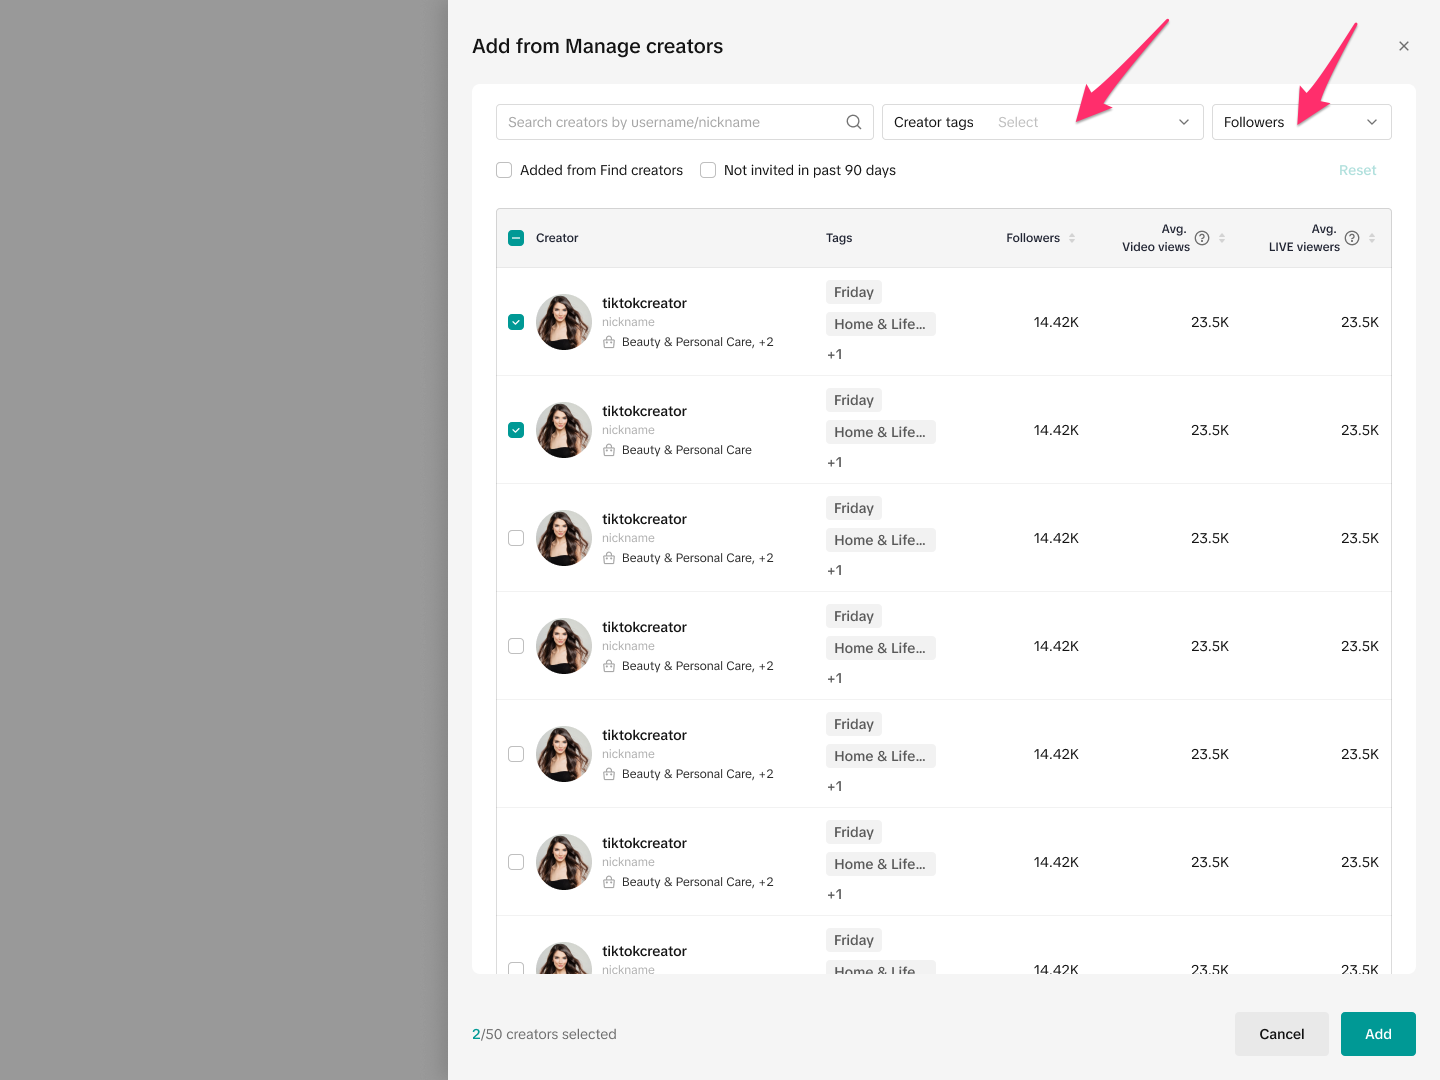This screenshot has height=1080, width=1440.
Task: Enable Added from Find creators filter
Action: [x=504, y=170]
